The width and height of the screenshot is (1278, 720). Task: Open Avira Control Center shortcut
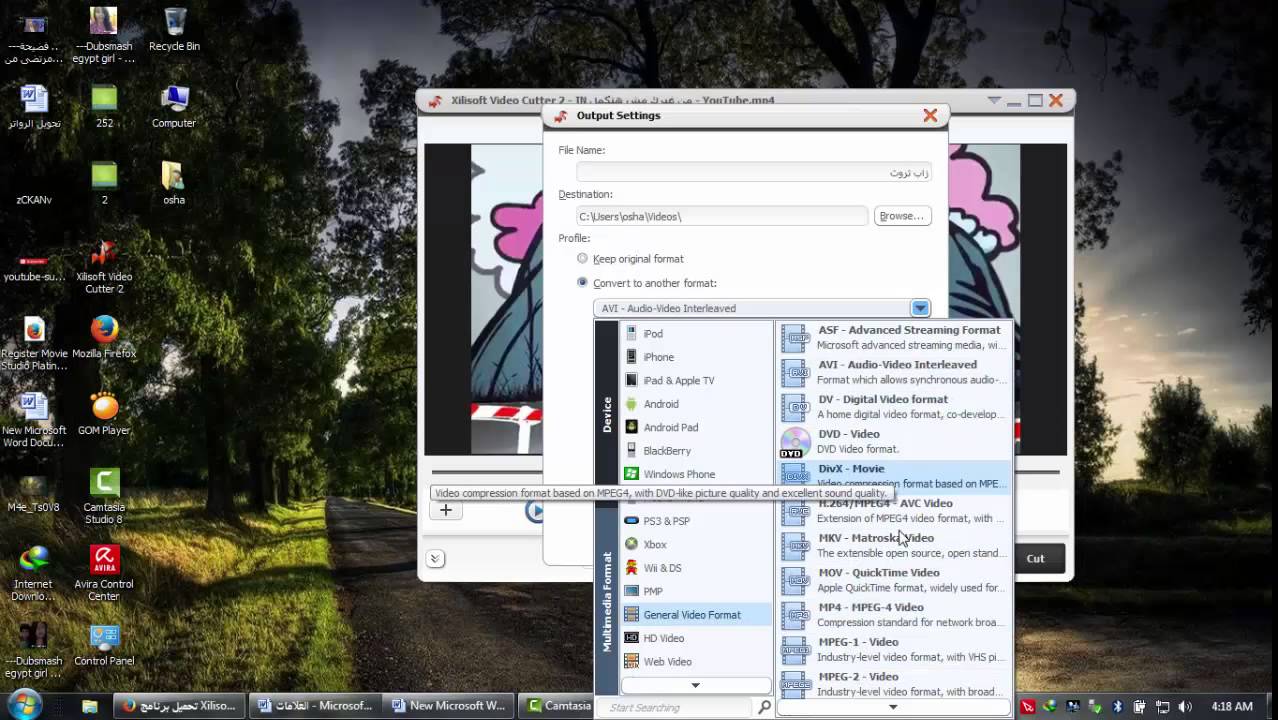tap(104, 573)
